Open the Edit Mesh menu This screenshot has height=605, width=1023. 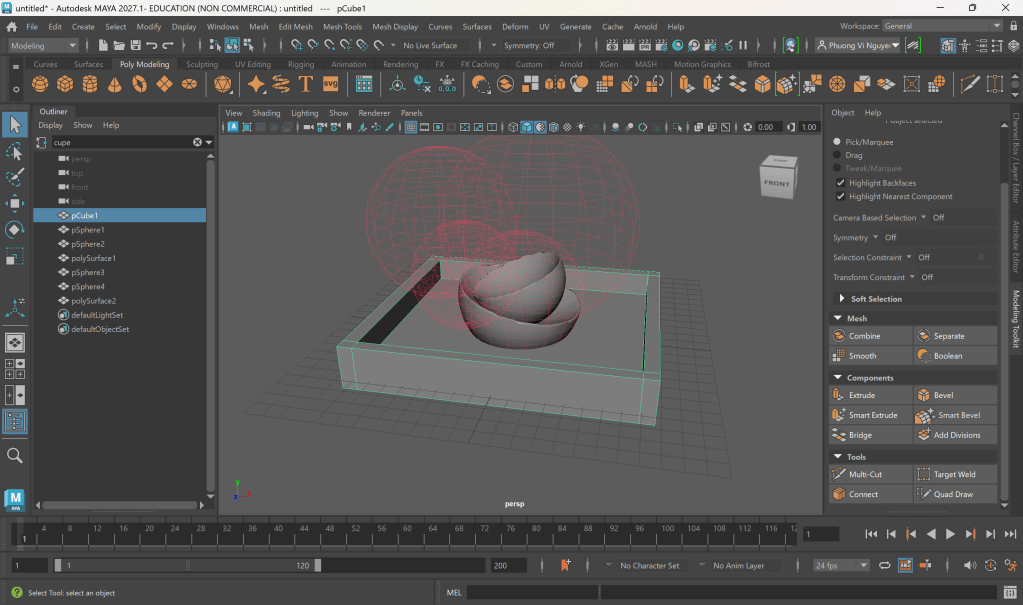pos(296,27)
